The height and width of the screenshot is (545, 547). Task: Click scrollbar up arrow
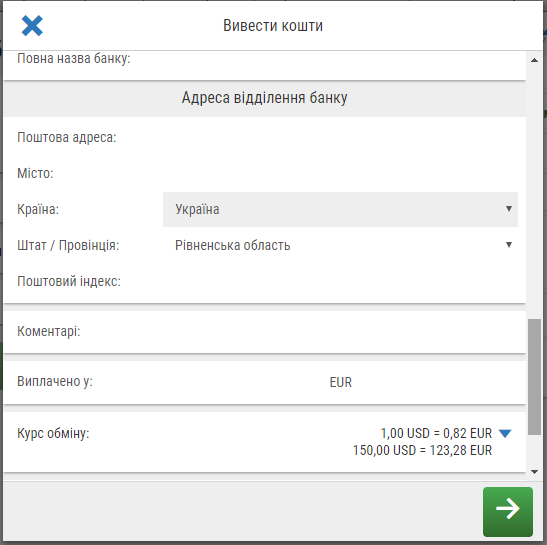pyautogui.click(x=534, y=60)
